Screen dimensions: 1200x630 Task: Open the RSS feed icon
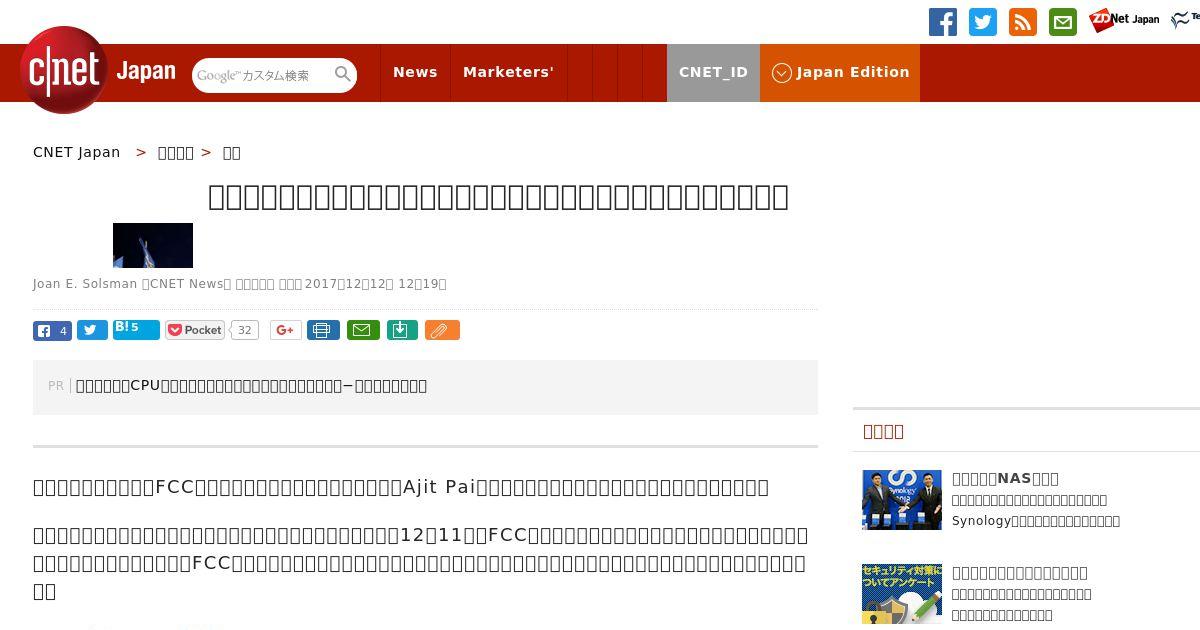(1023, 22)
